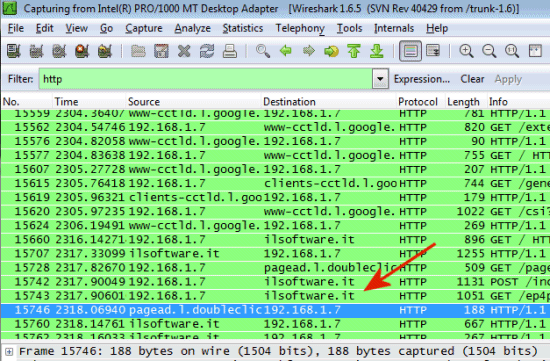Open the Tools menu
This screenshot has width=550, height=361.
349,28
